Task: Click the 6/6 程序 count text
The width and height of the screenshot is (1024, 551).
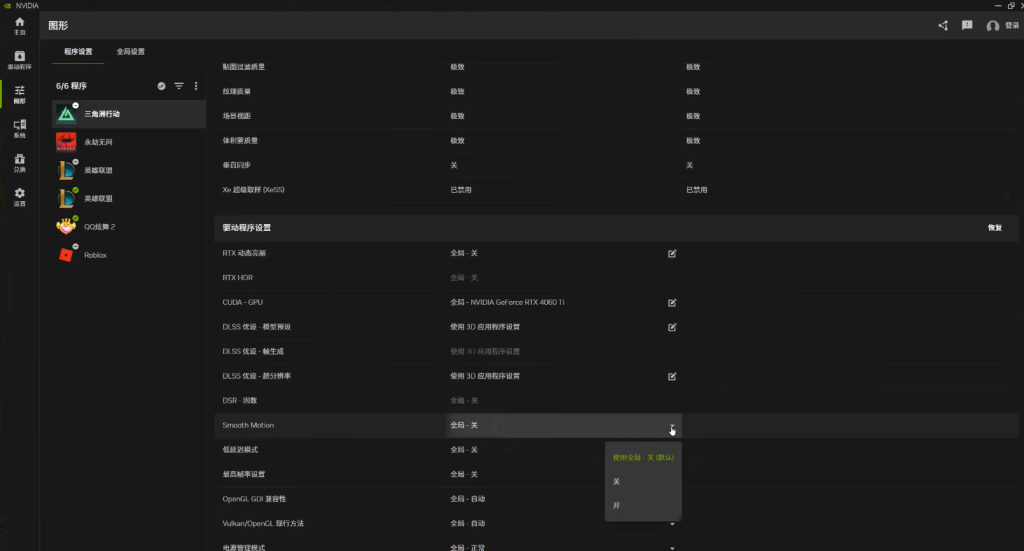Action: (71, 86)
